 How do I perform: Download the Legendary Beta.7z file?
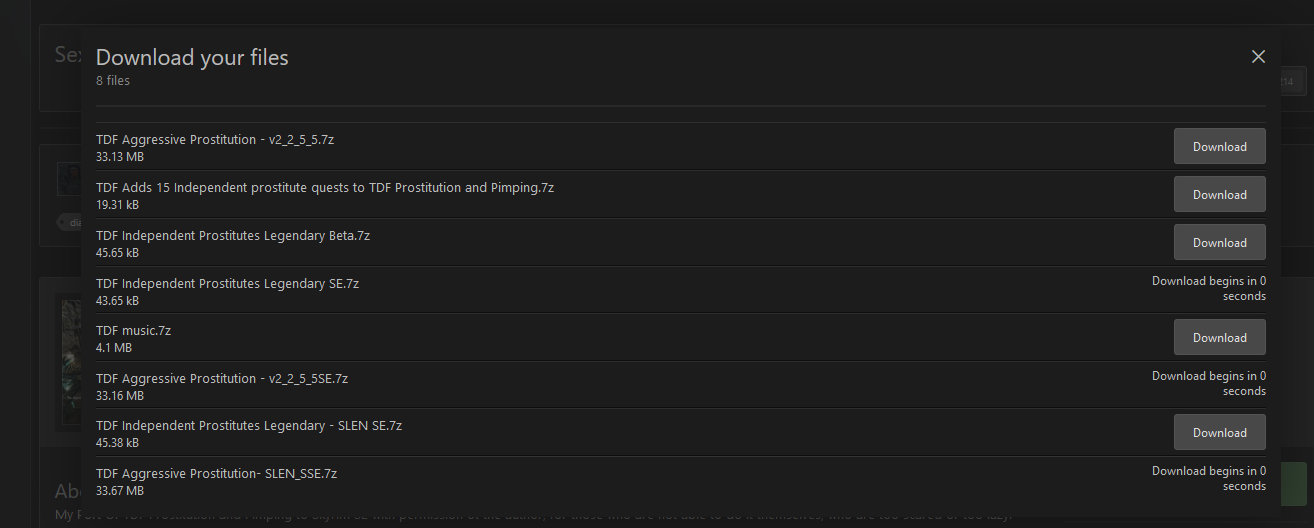pos(1219,242)
